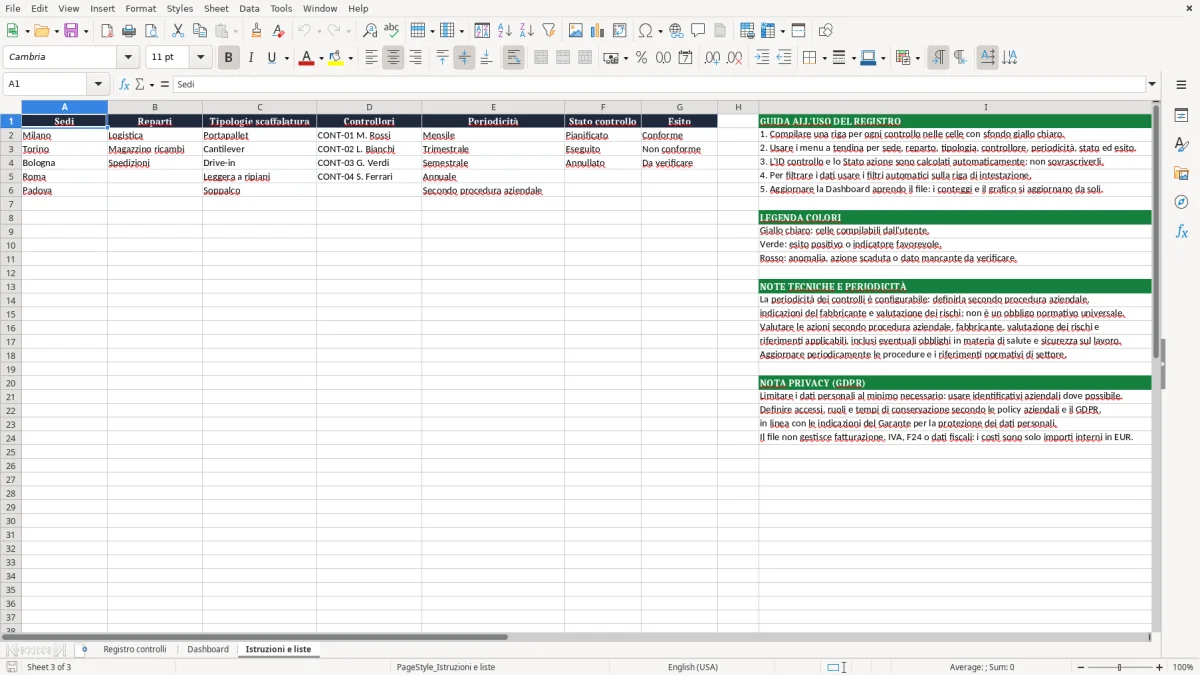Screen dimensions: 1200x675
Task: Open the Styles menu
Action: click(x=180, y=8)
